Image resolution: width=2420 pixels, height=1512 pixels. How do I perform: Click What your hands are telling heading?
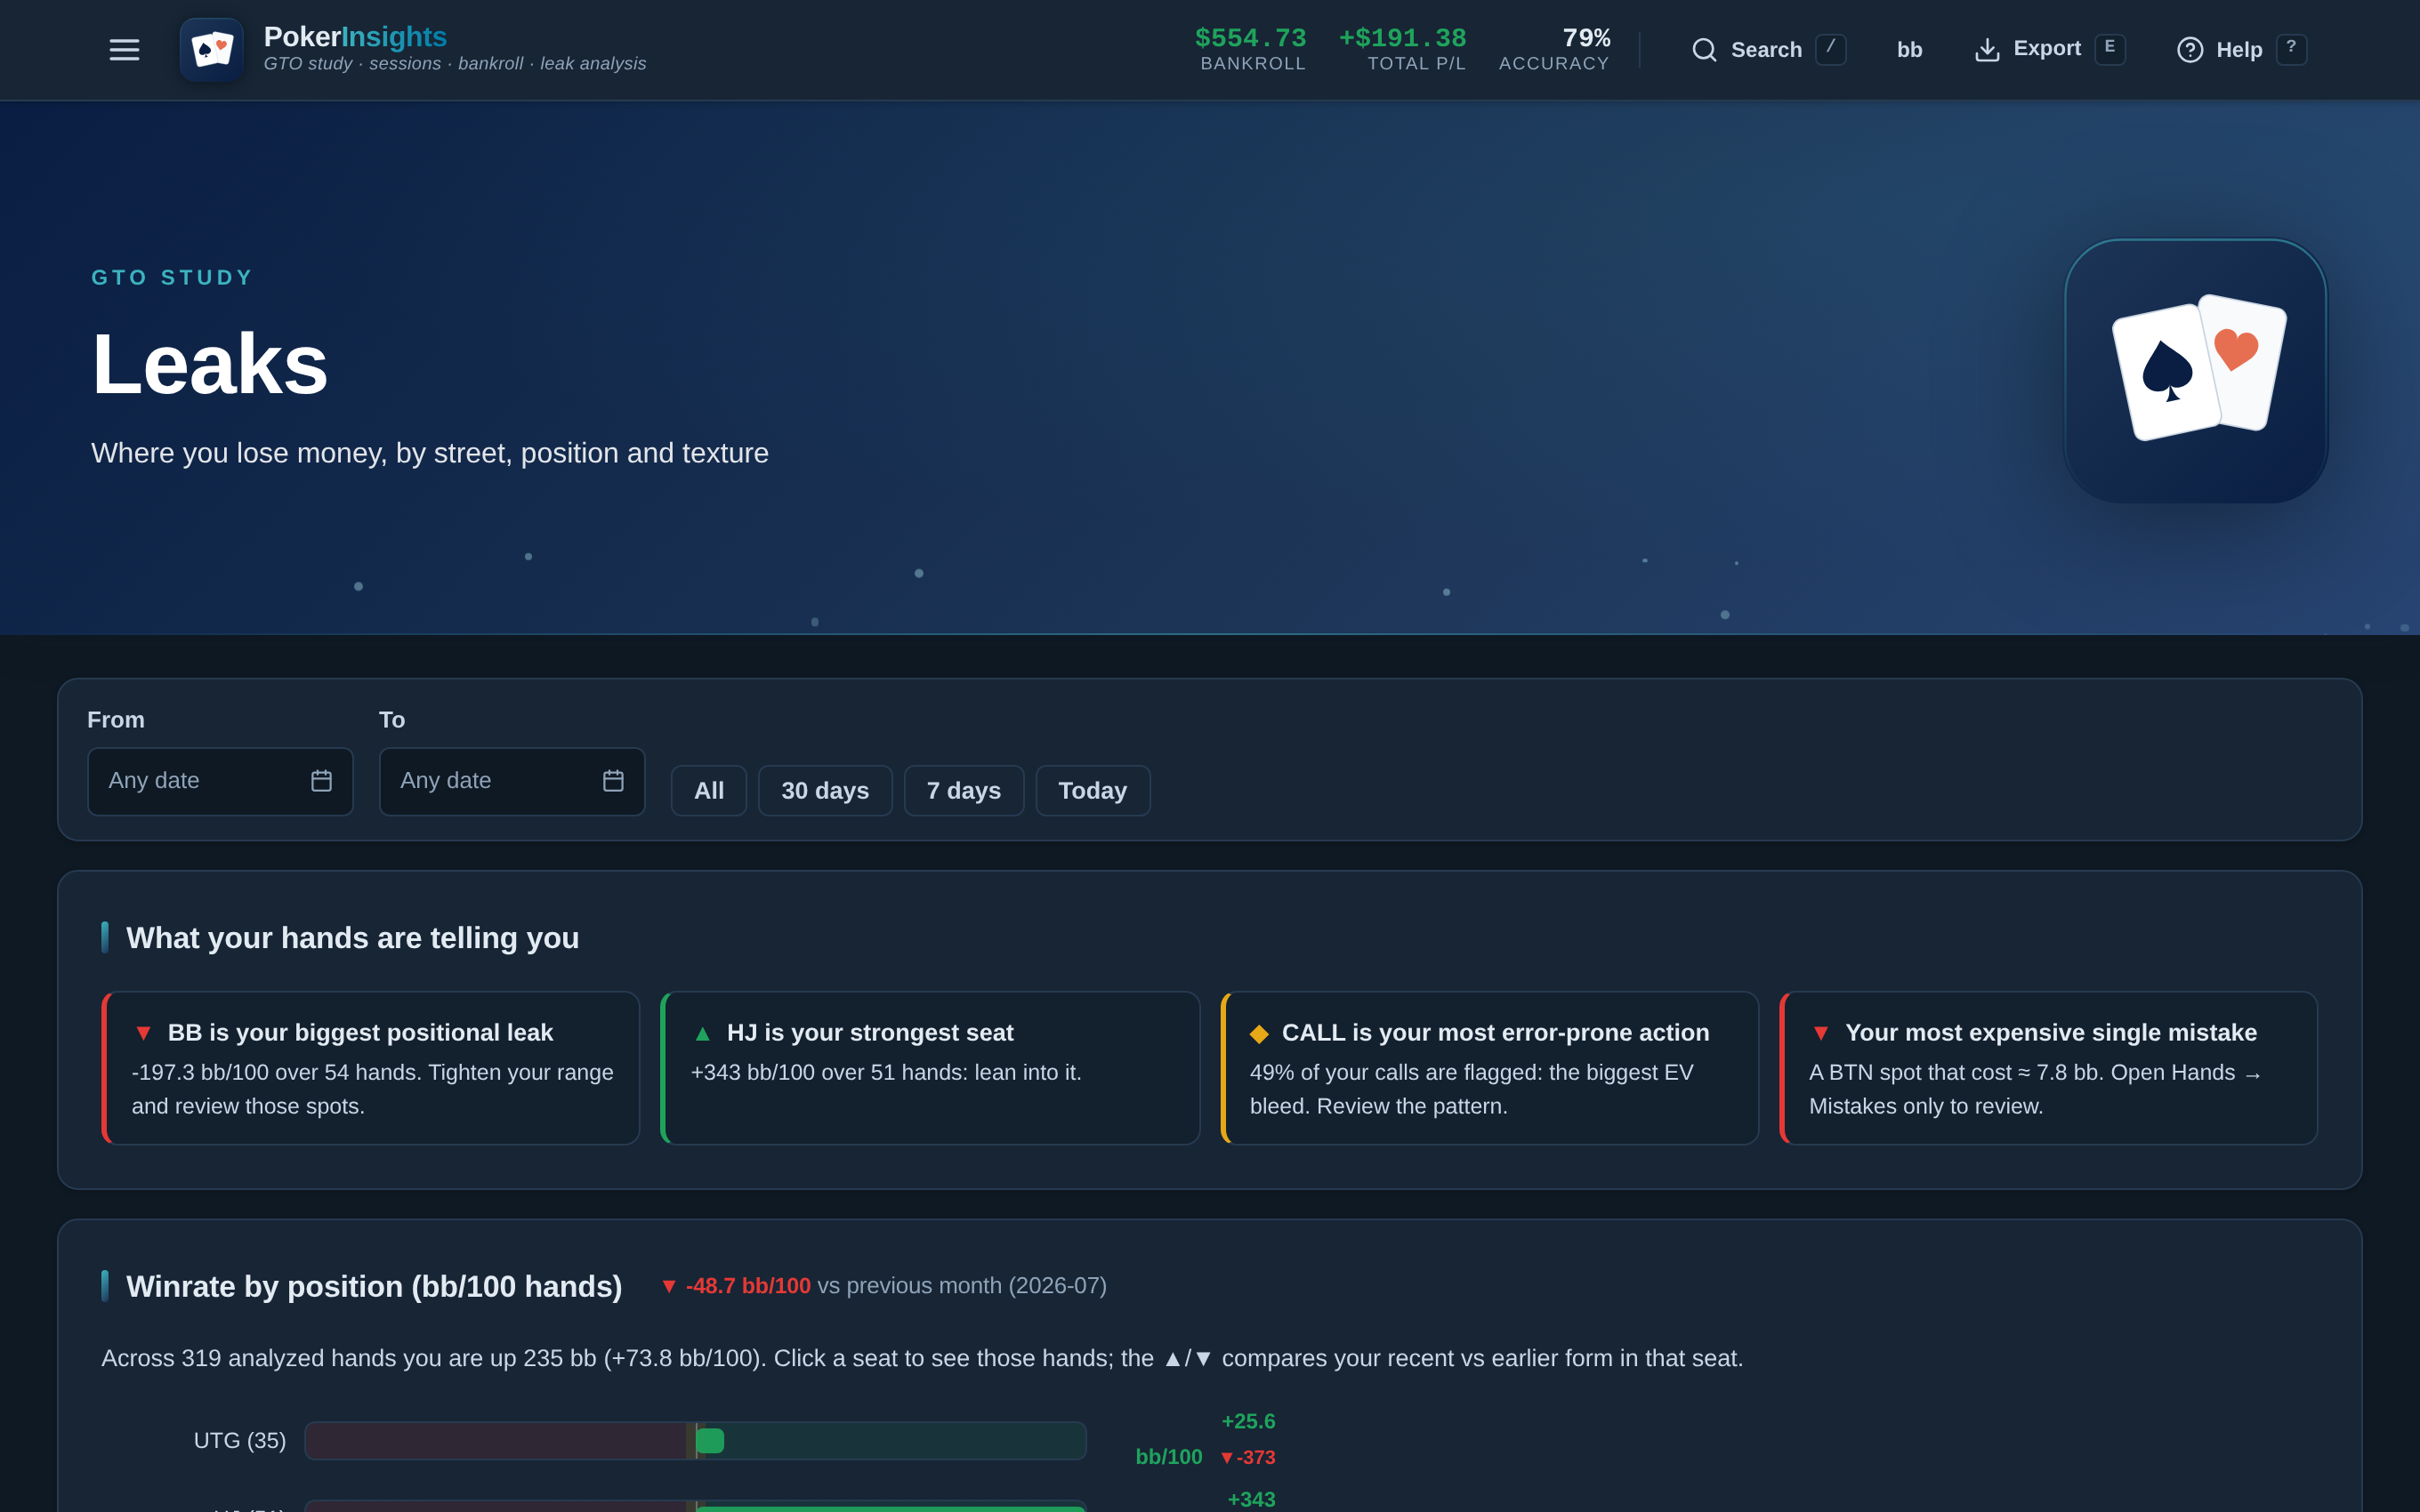[x=352, y=938]
